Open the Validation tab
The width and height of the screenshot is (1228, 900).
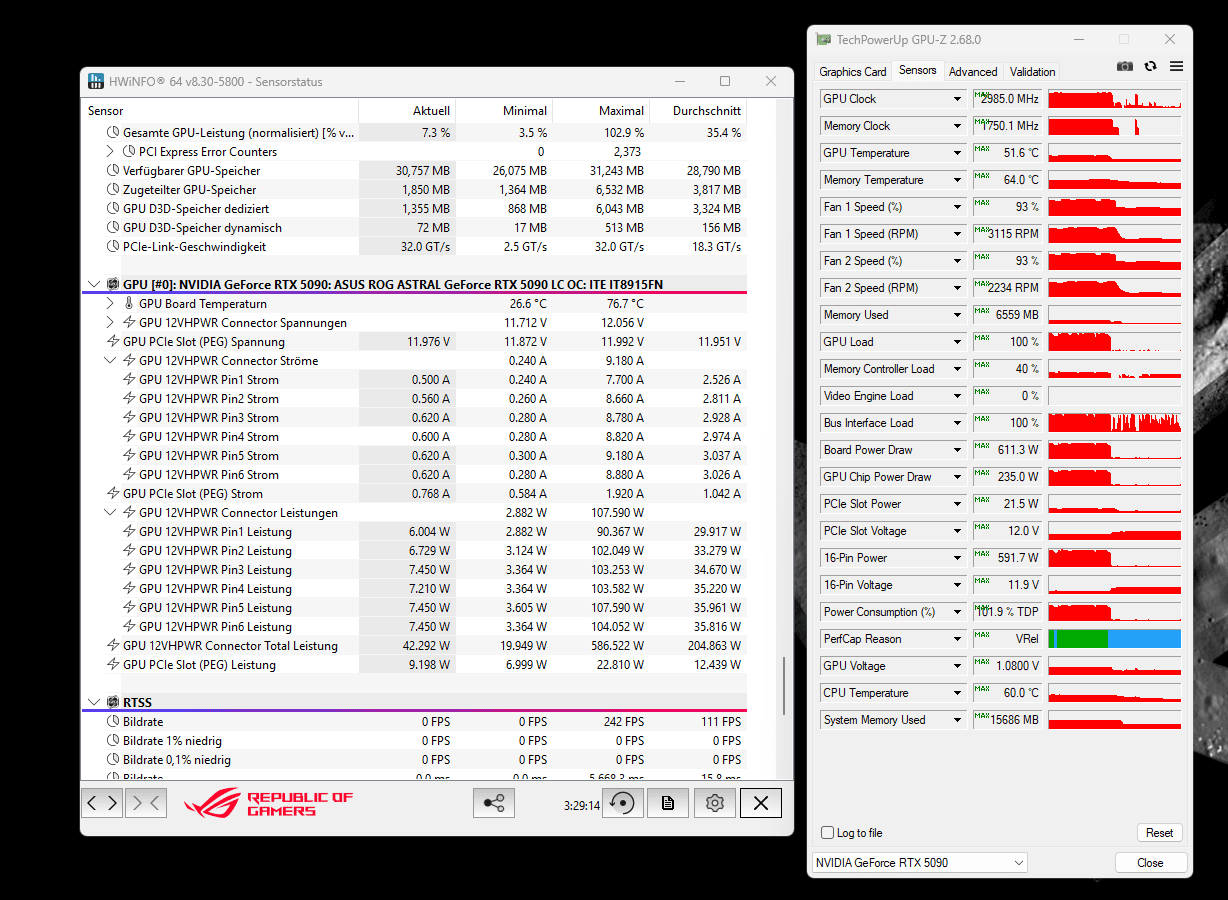pyautogui.click(x=1032, y=72)
